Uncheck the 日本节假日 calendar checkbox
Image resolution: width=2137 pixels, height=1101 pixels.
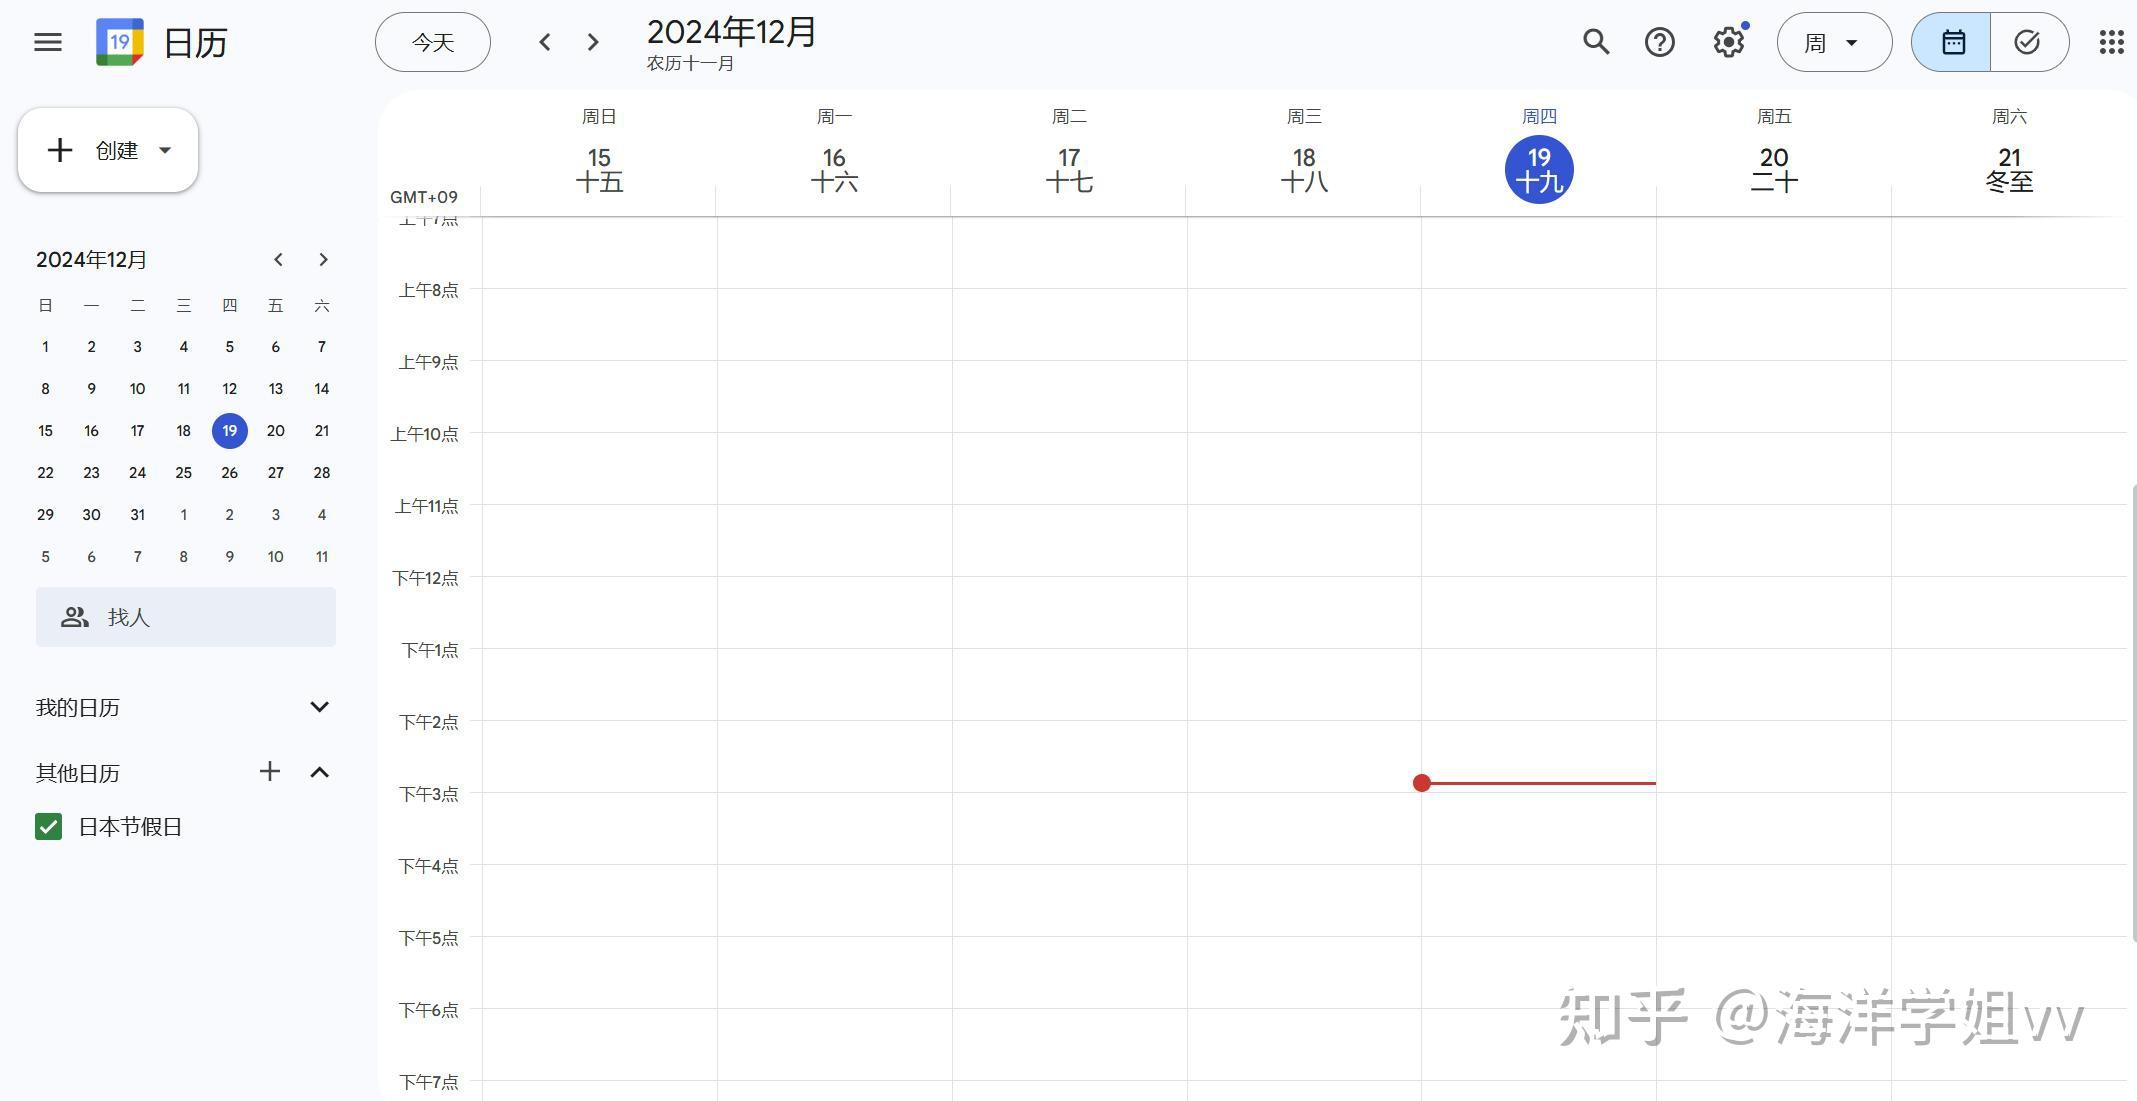click(x=48, y=827)
